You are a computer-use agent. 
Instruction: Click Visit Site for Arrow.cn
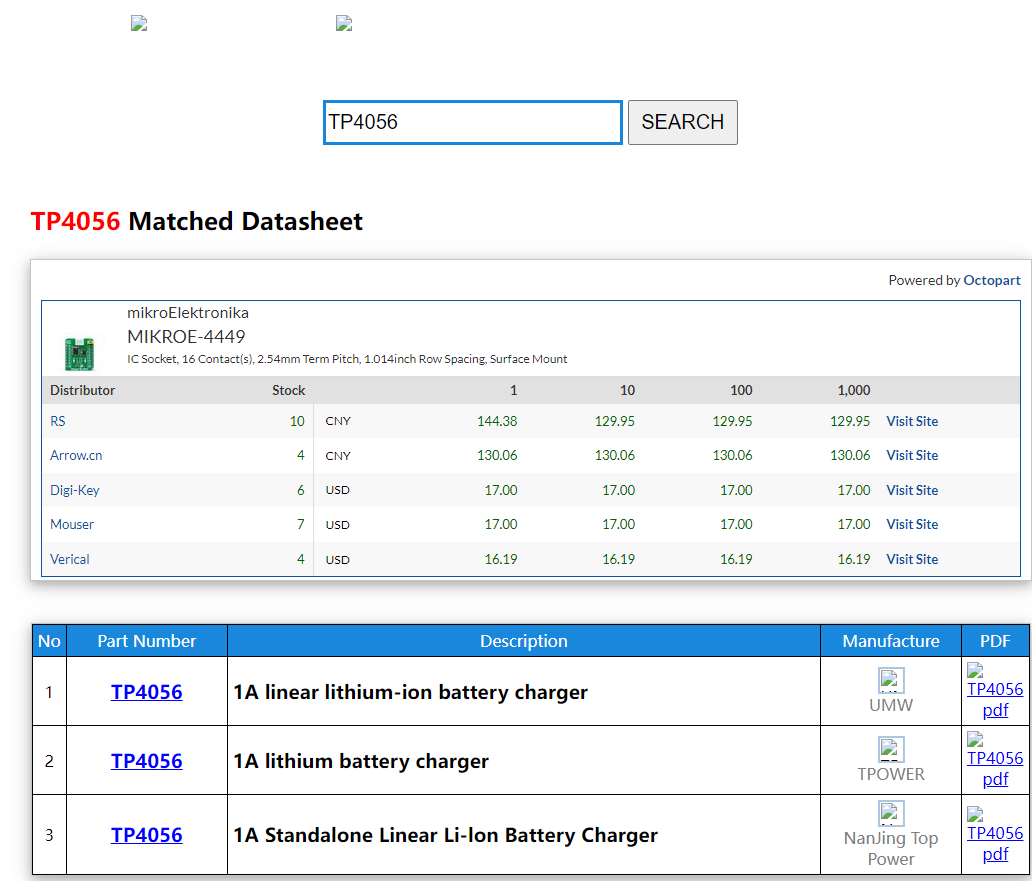[912, 455]
